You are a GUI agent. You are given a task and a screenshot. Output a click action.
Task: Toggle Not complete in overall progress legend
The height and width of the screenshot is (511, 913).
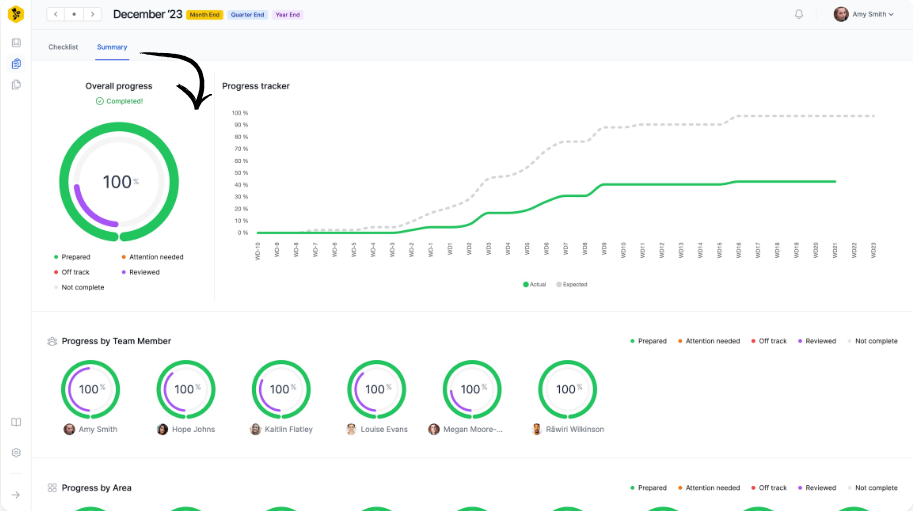tap(79, 287)
